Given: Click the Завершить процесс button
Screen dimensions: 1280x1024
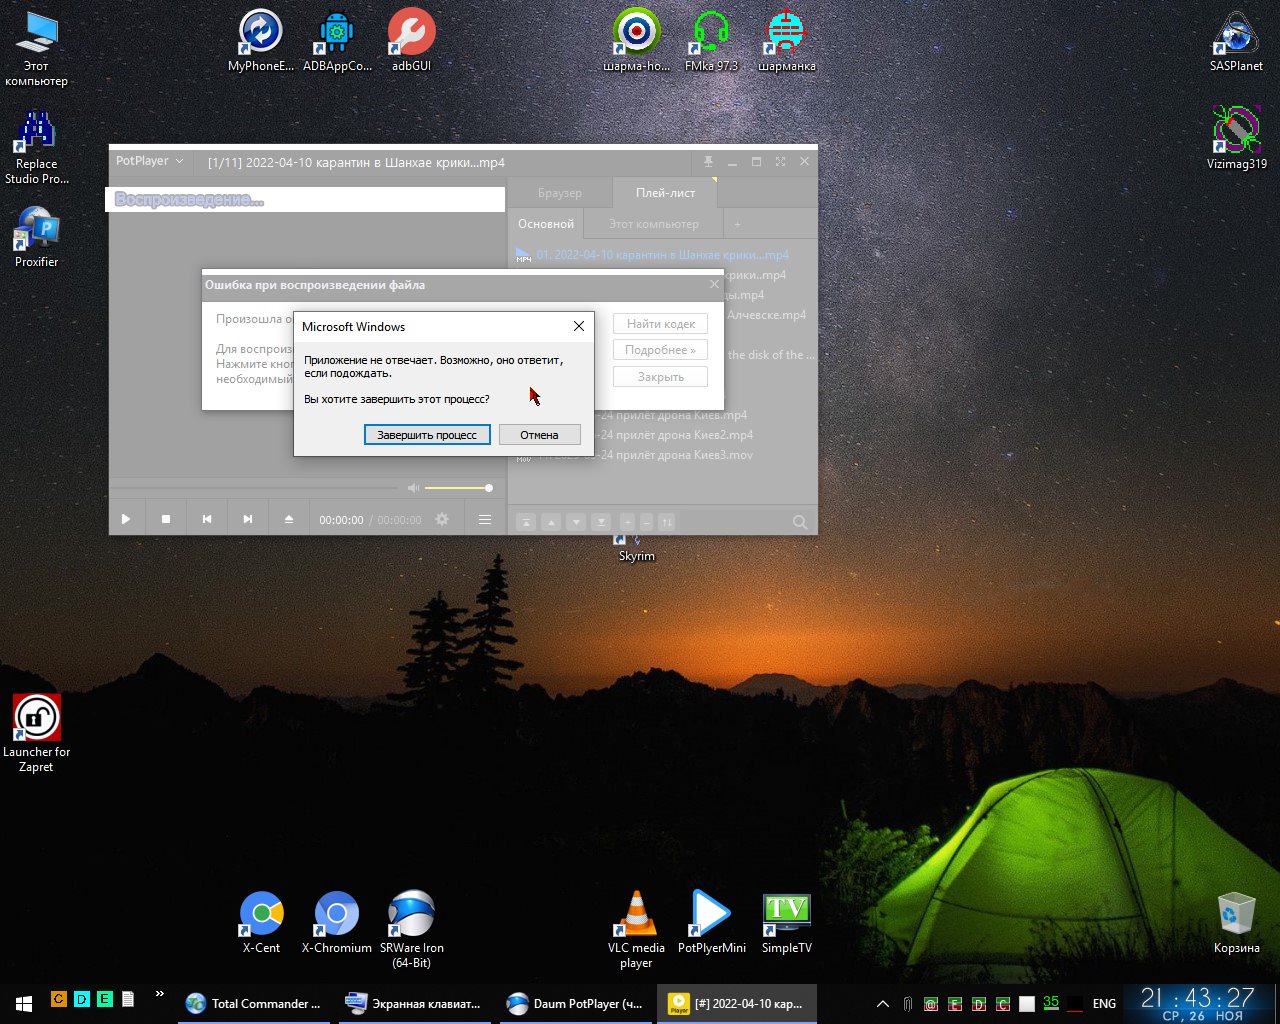Looking at the screenshot, I should (427, 435).
